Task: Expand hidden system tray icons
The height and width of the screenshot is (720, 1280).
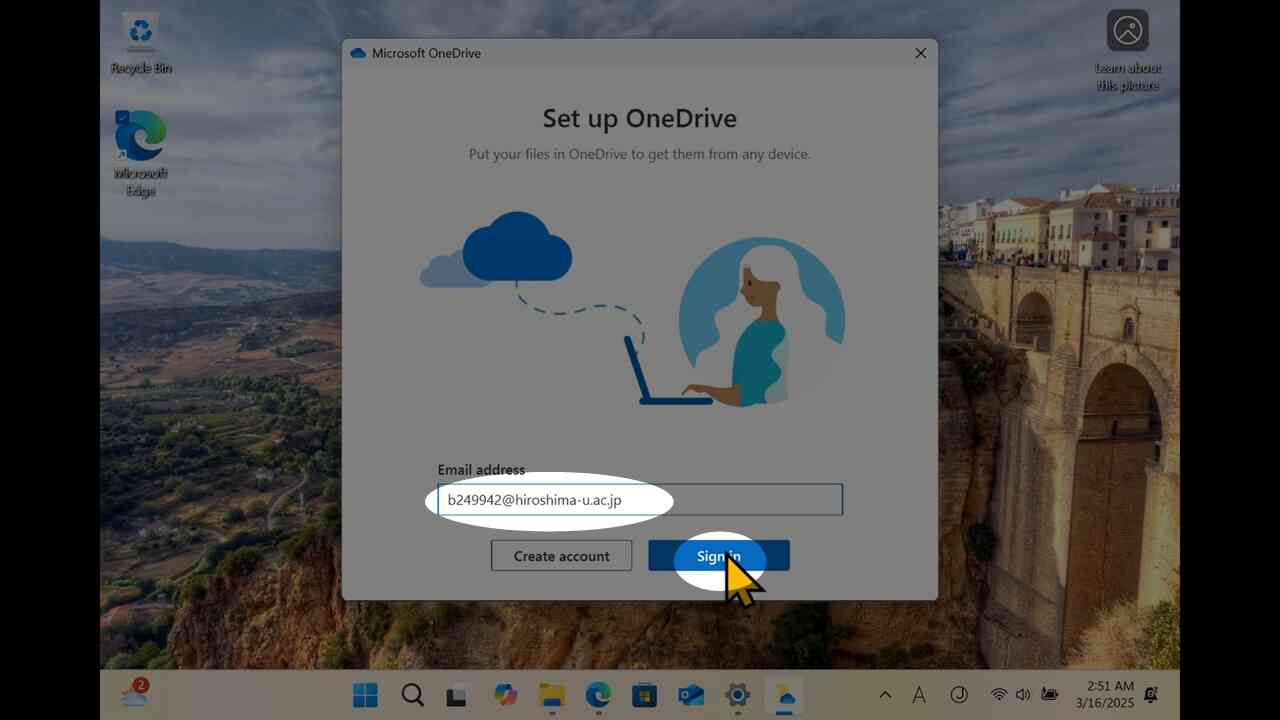Action: point(885,695)
